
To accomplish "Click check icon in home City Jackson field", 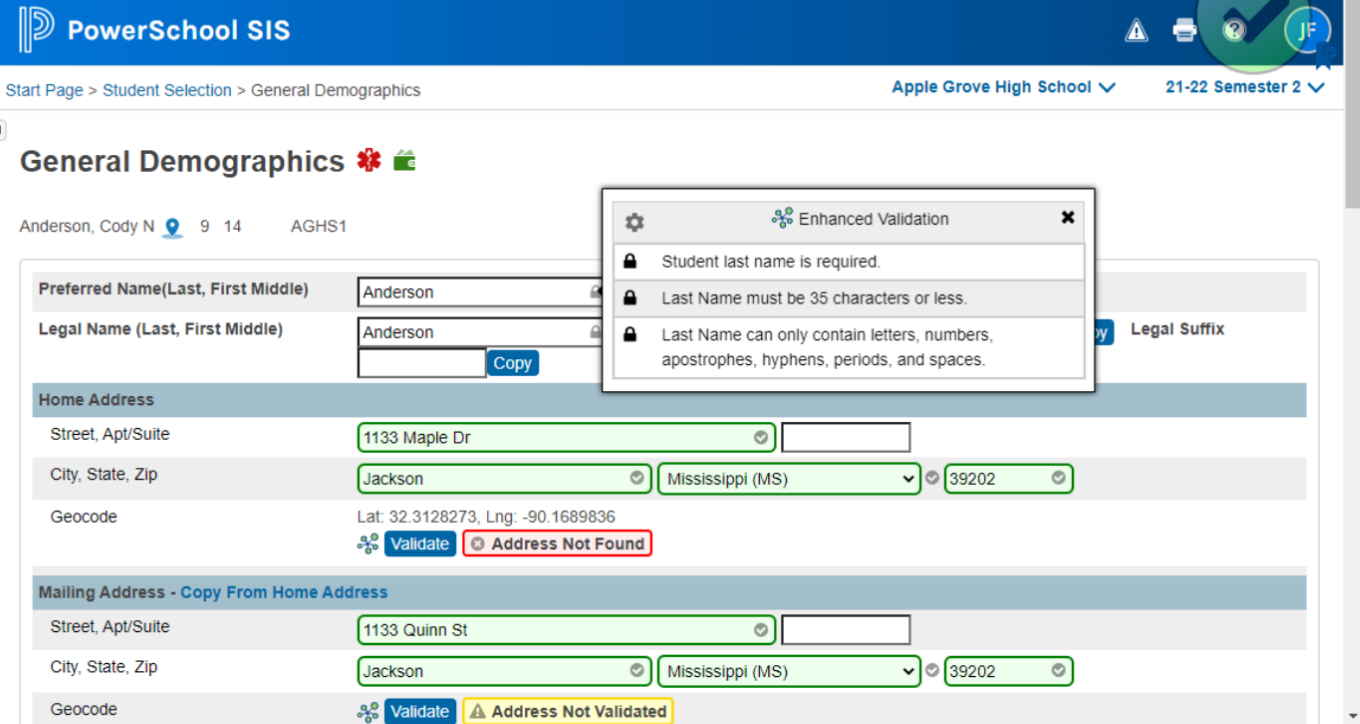I will (637, 478).
